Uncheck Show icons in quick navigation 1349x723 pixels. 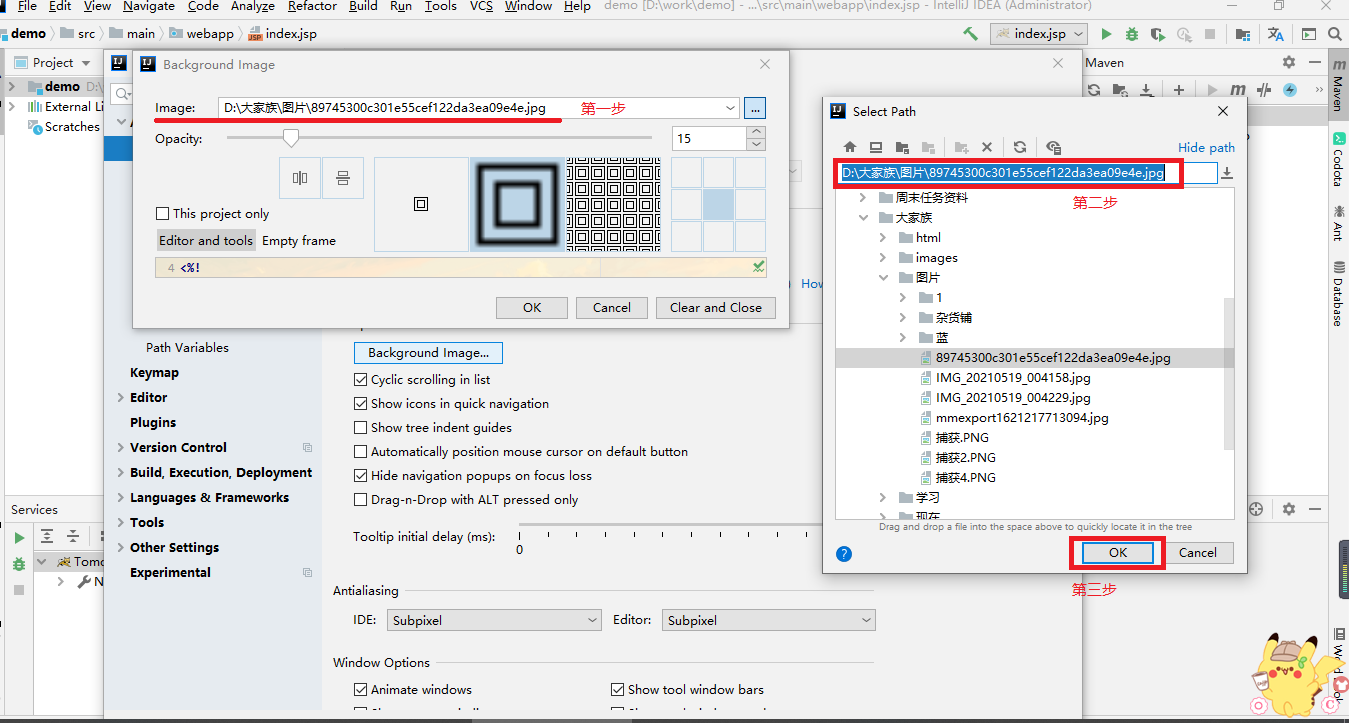[x=361, y=404]
